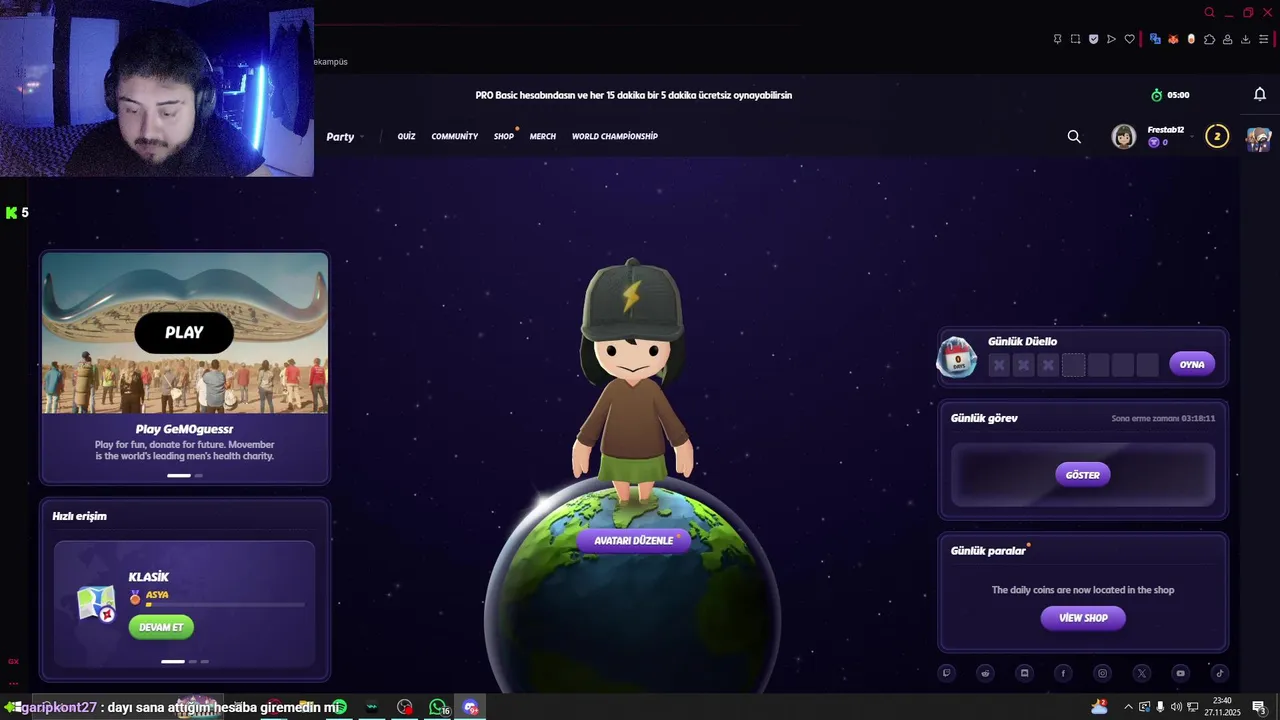Open WORLD CHAMPIONSHIP menu item
The image size is (1280, 720).
point(615,136)
